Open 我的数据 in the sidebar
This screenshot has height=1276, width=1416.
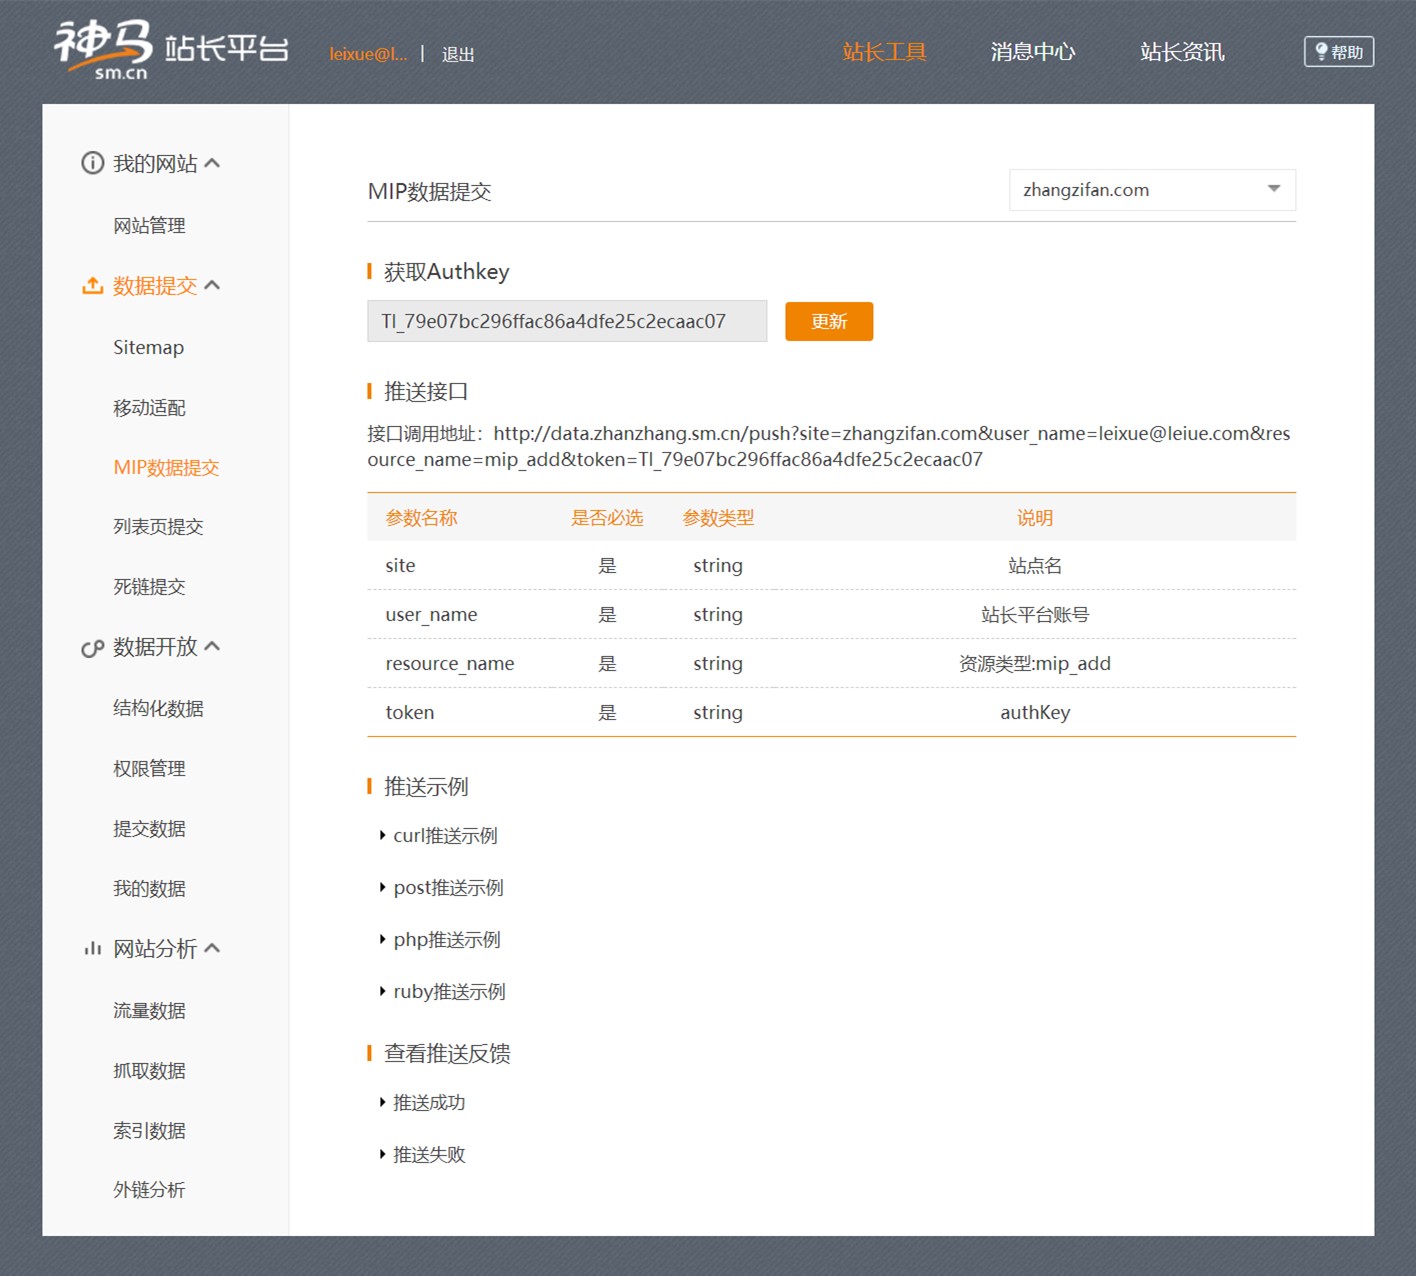149,888
